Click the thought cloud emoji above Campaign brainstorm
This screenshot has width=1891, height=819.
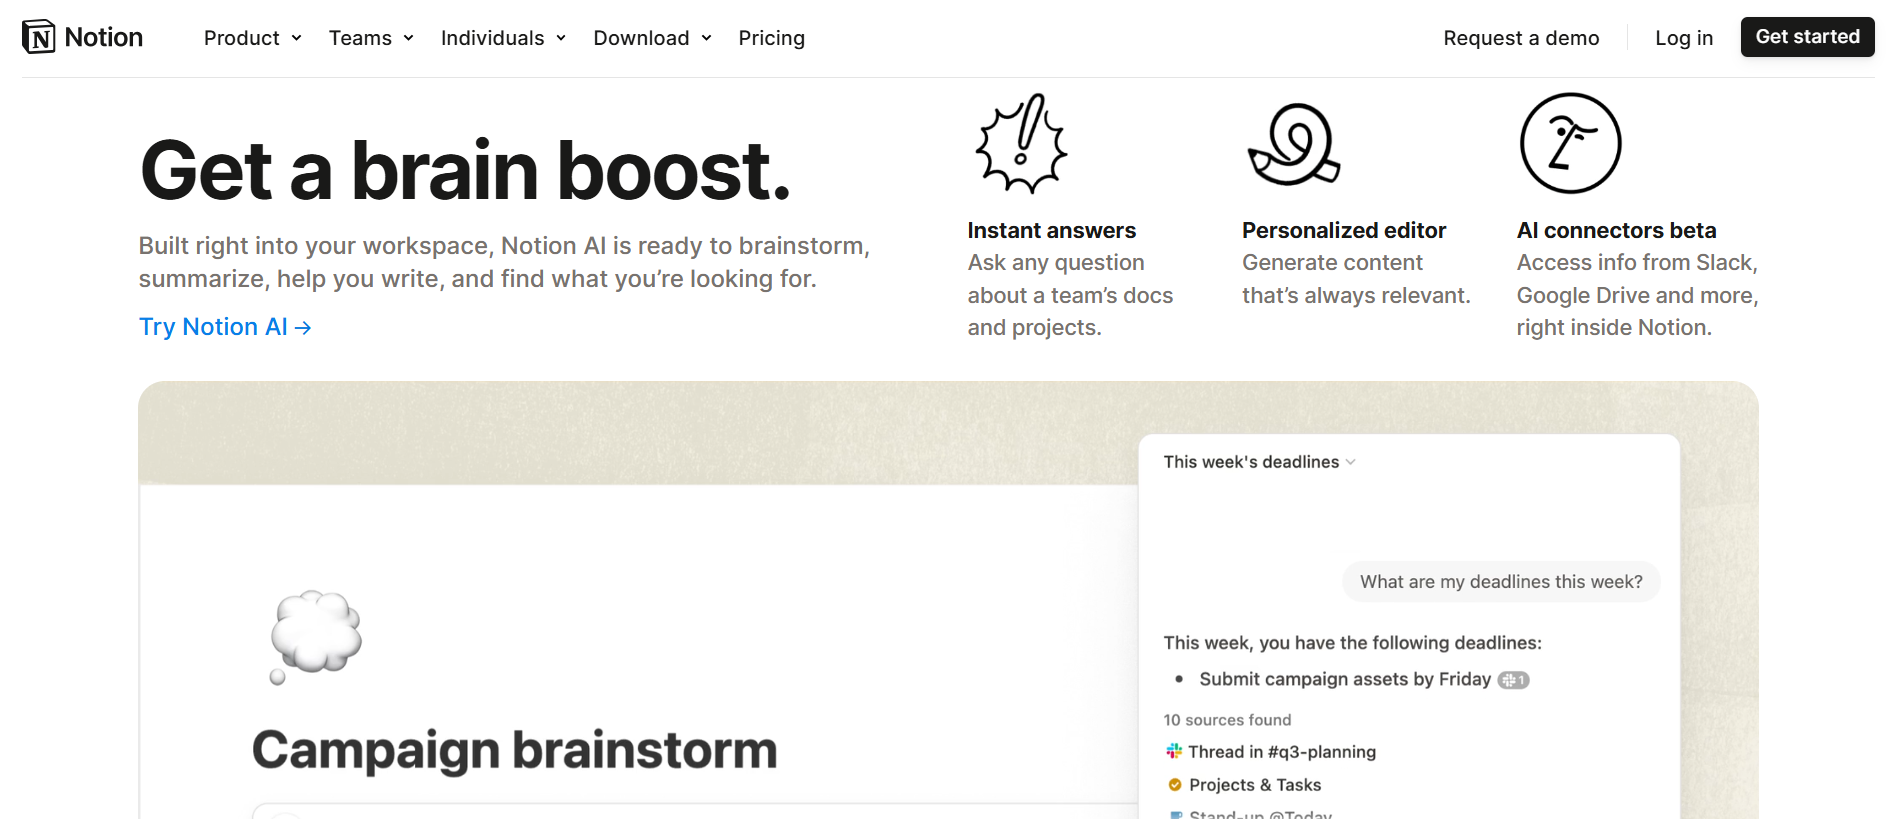[x=316, y=636]
